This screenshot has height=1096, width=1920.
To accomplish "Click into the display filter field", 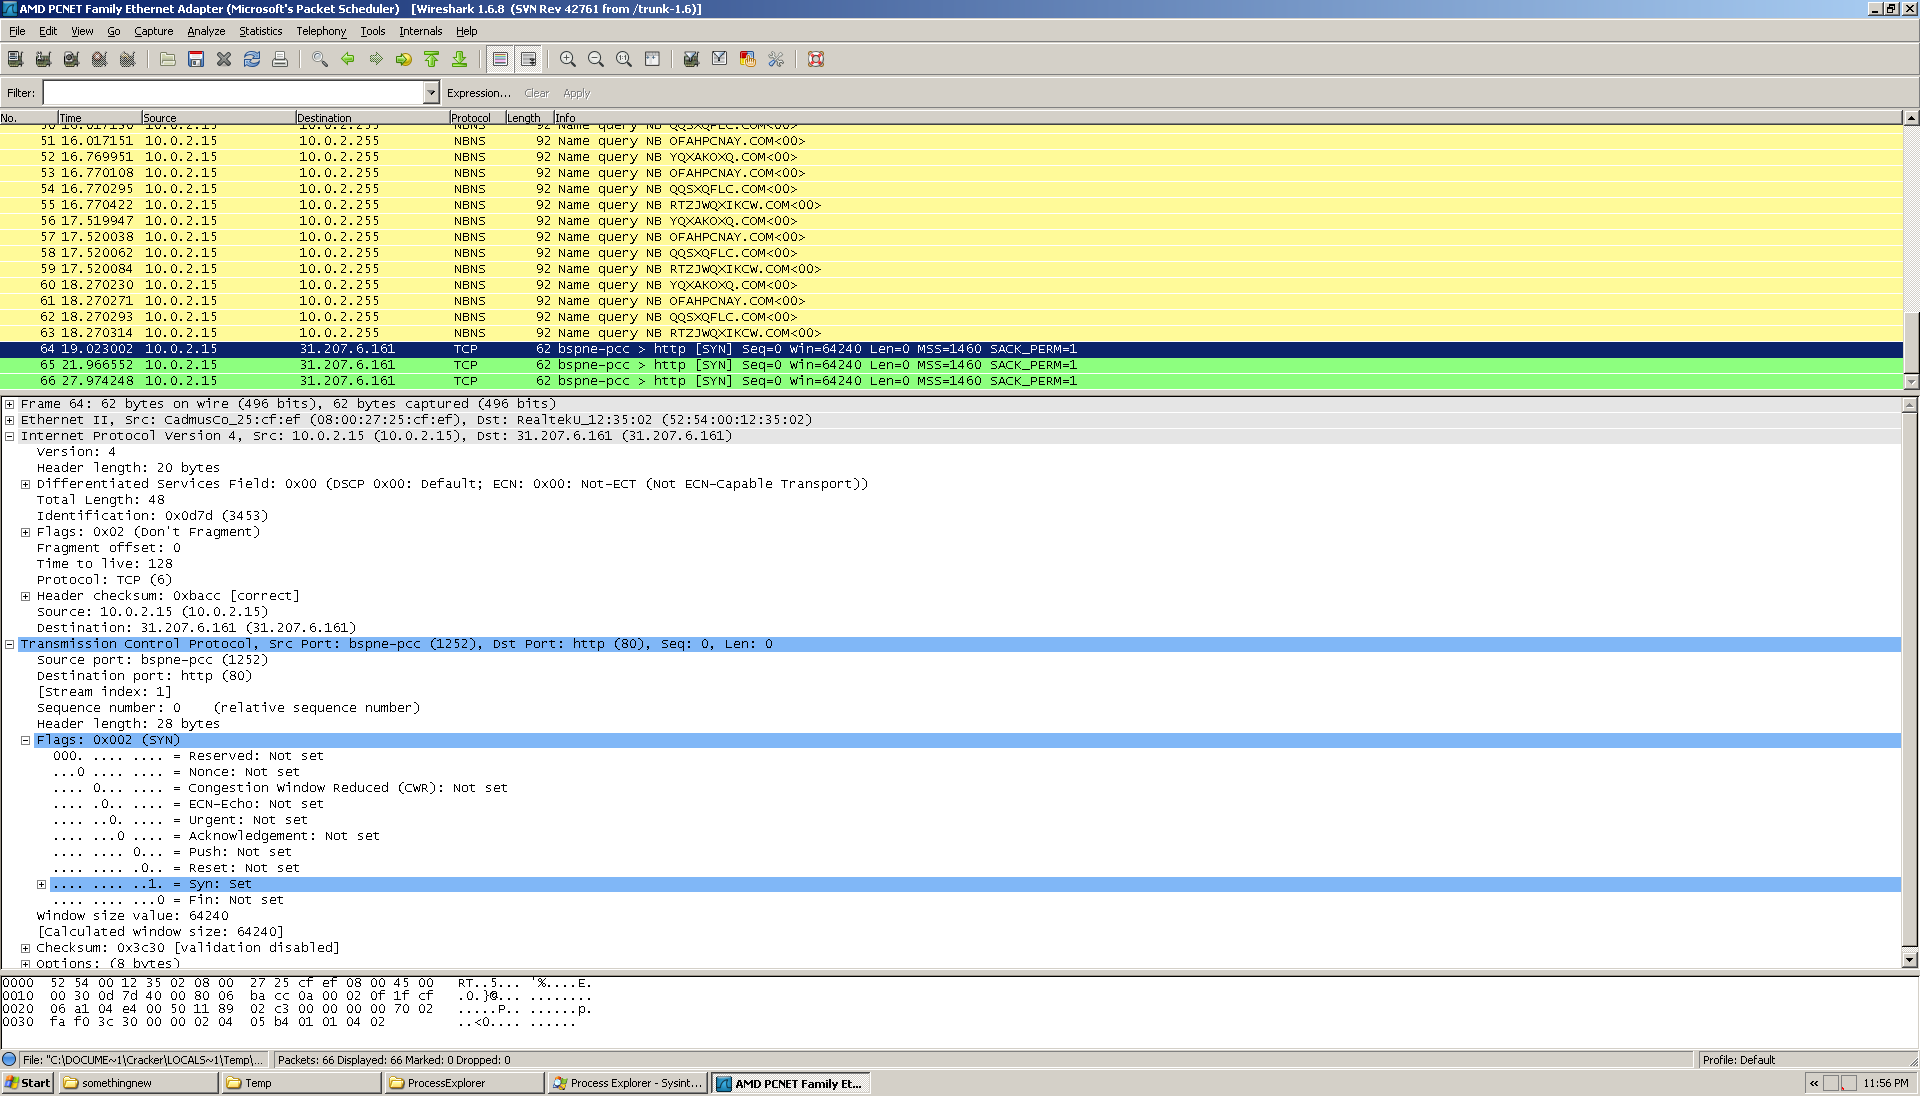I will 233,93.
